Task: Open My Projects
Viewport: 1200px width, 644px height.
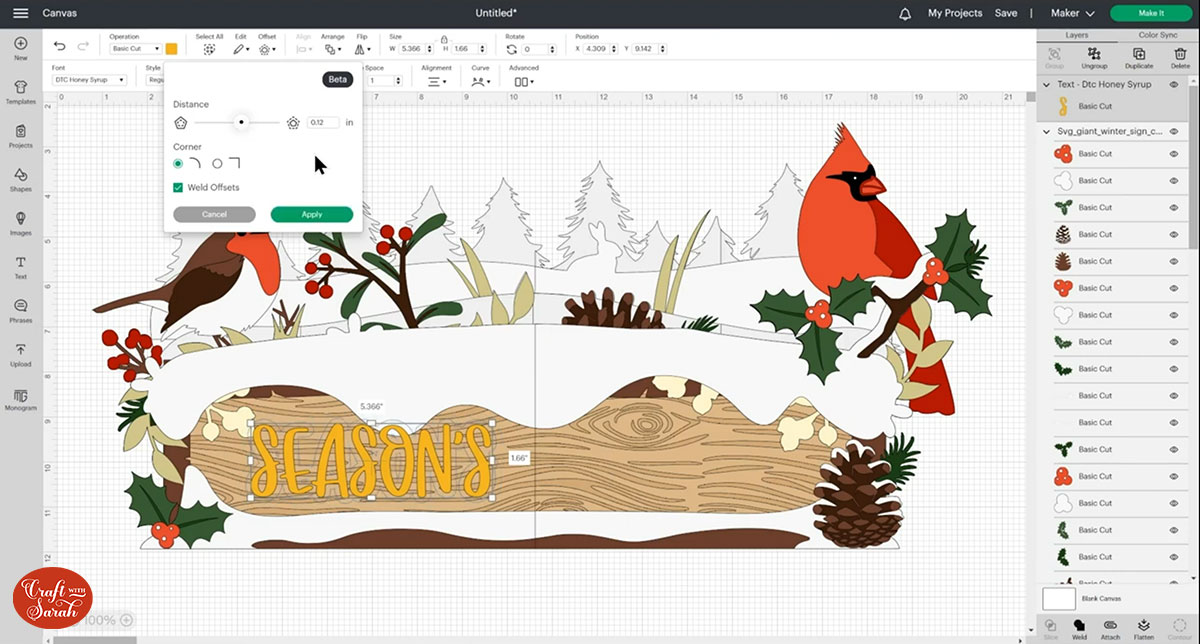Action: pyautogui.click(x=954, y=13)
